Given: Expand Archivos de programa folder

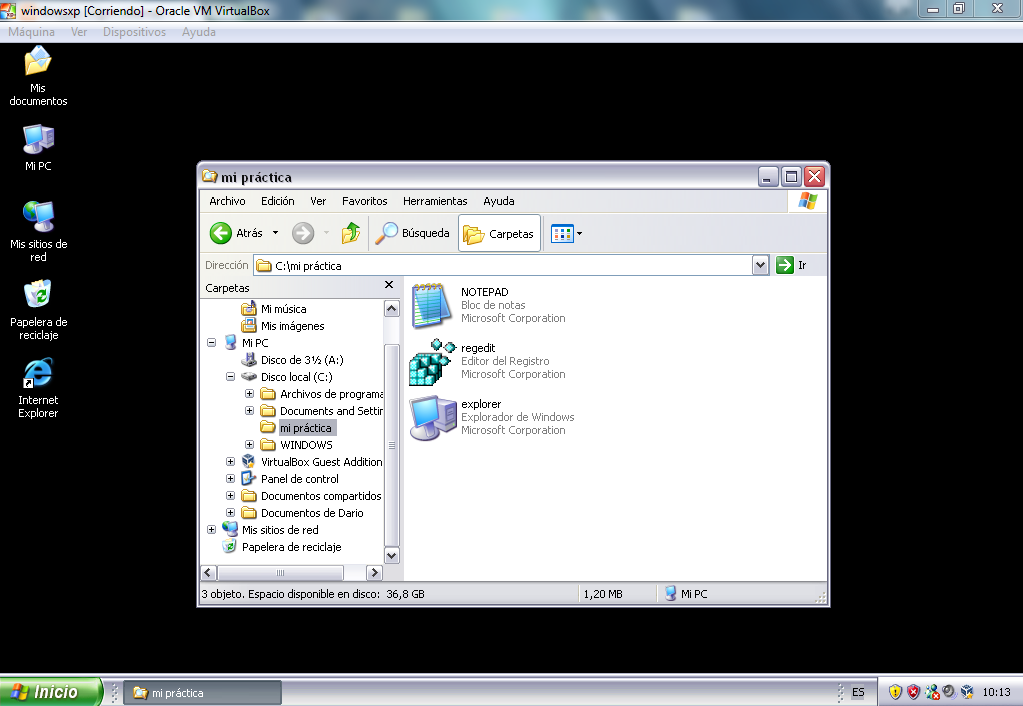Looking at the screenshot, I should coord(249,393).
